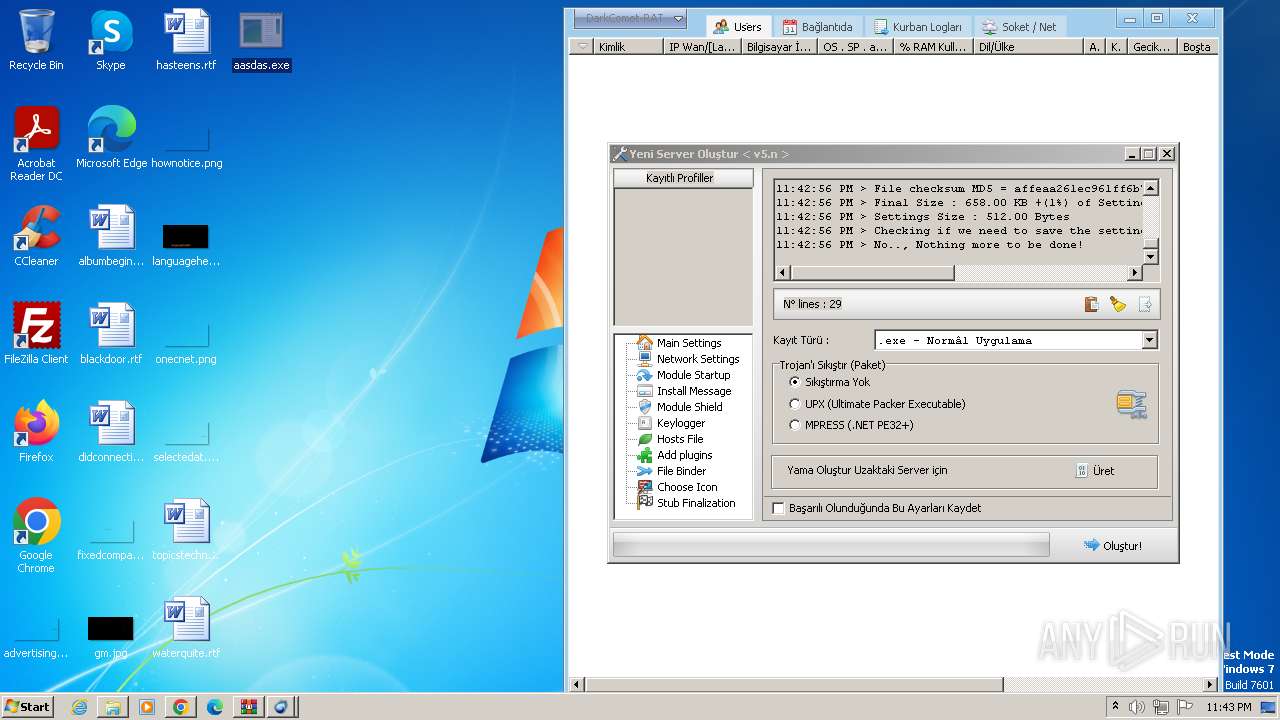Image resolution: width=1280 pixels, height=720 pixels.
Task: Select the Microsoft Edge desktop shortcut
Action: 111,139
